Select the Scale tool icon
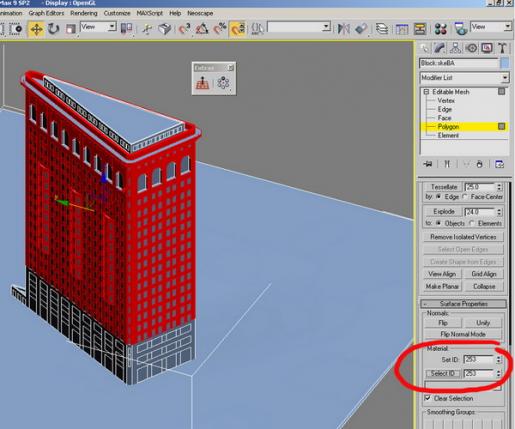Viewport: 515px width, 429px height. tap(70, 29)
